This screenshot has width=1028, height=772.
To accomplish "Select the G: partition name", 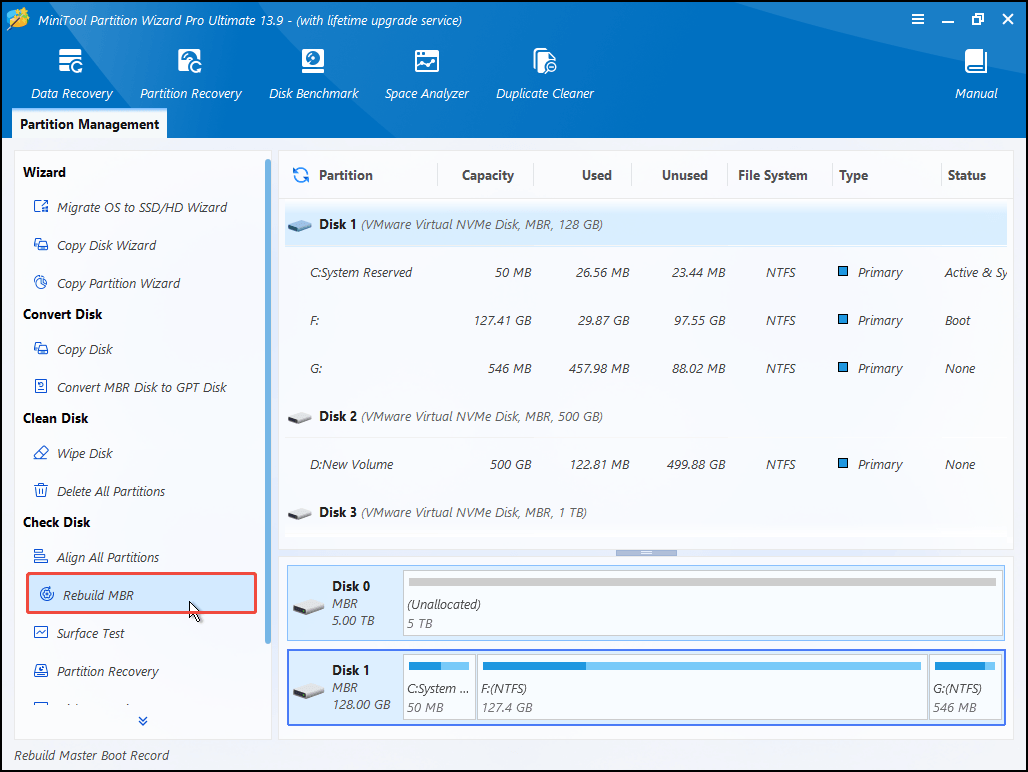I will 315,368.
